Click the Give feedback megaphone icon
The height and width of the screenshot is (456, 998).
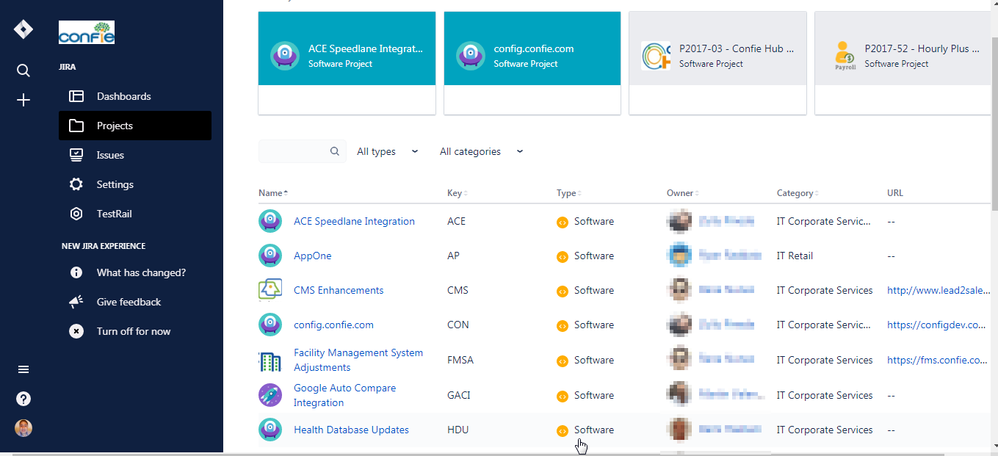pyautogui.click(x=76, y=302)
